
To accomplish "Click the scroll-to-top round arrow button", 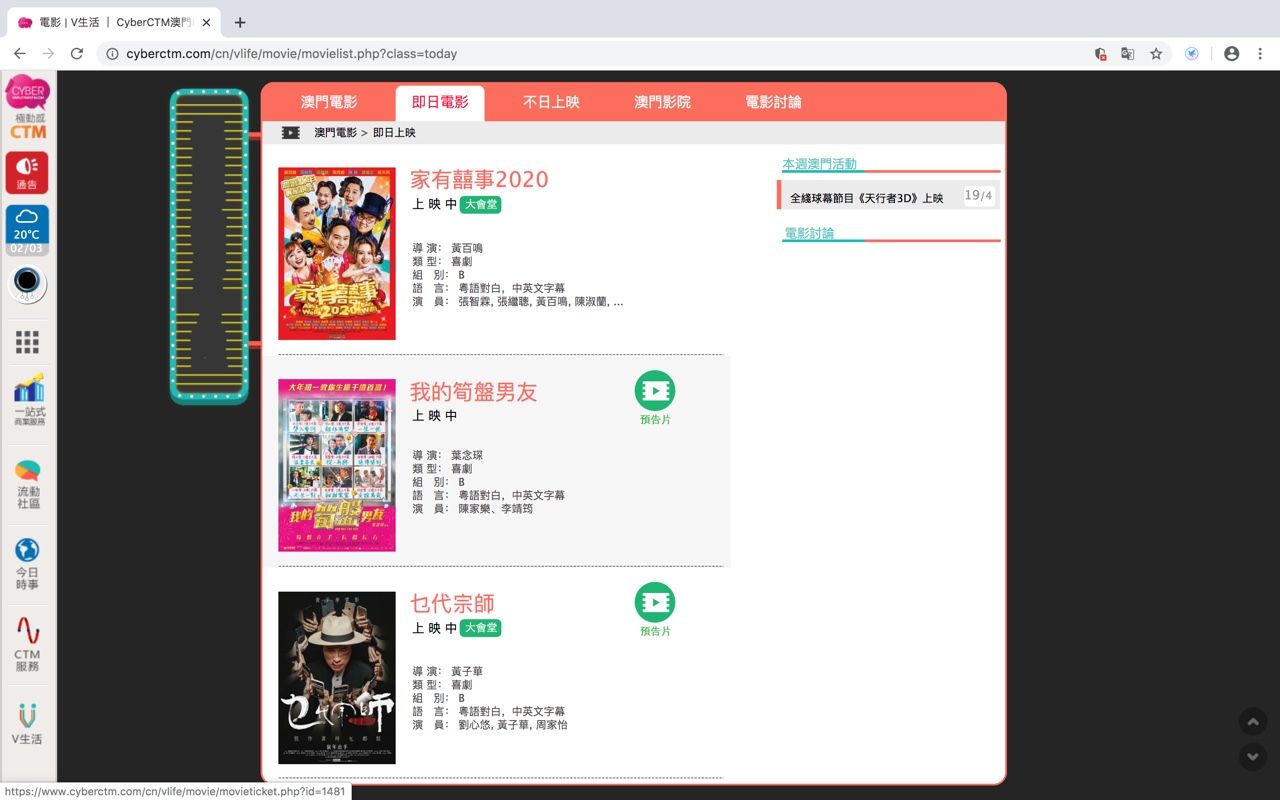I will [x=1253, y=721].
